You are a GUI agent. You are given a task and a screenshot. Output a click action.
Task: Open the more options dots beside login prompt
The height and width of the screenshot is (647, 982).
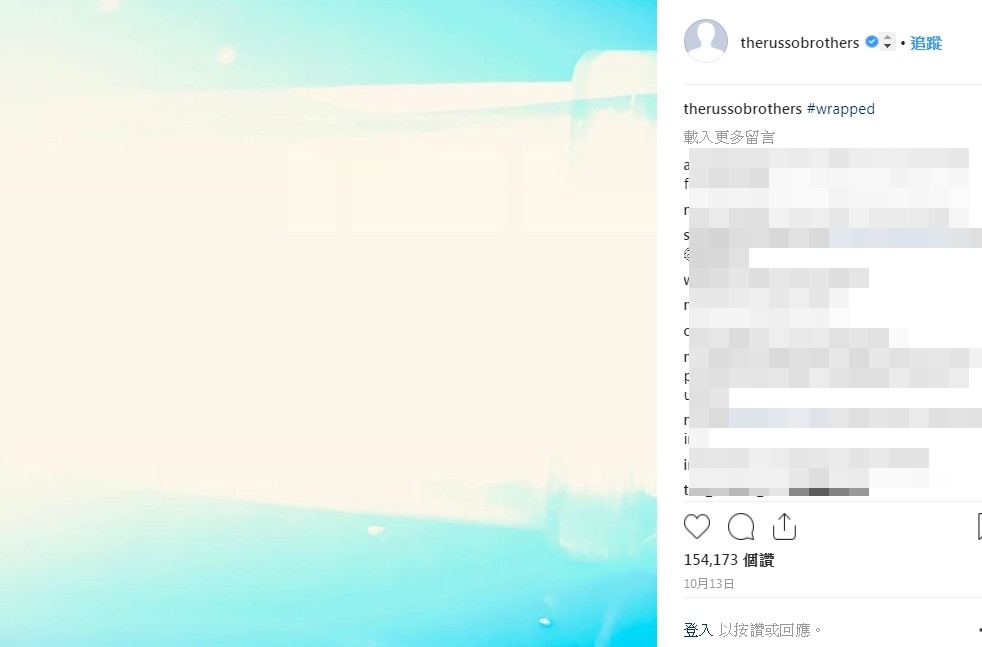(979, 630)
